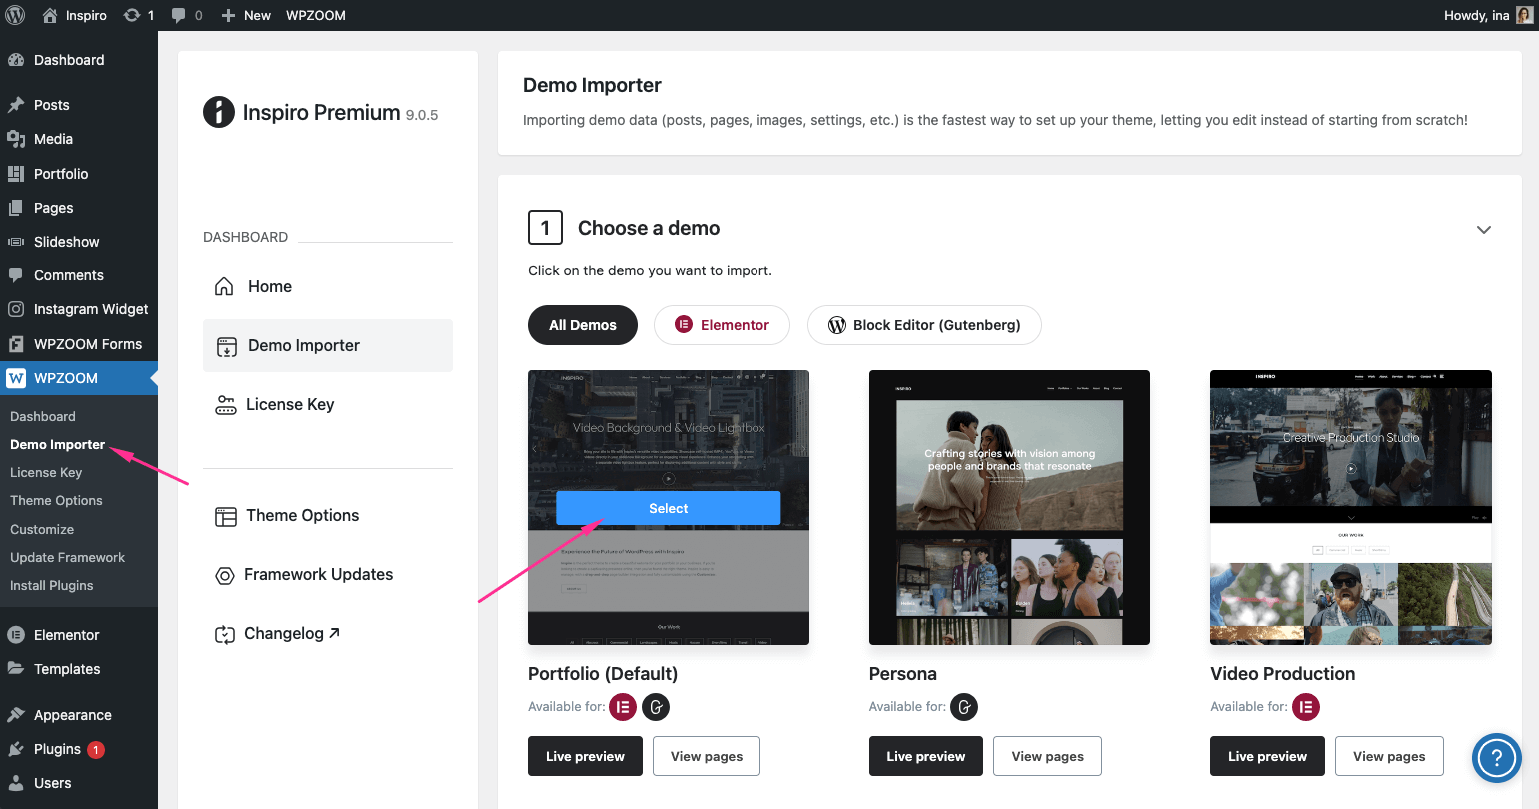Click Live preview for Video Production

(x=1267, y=756)
